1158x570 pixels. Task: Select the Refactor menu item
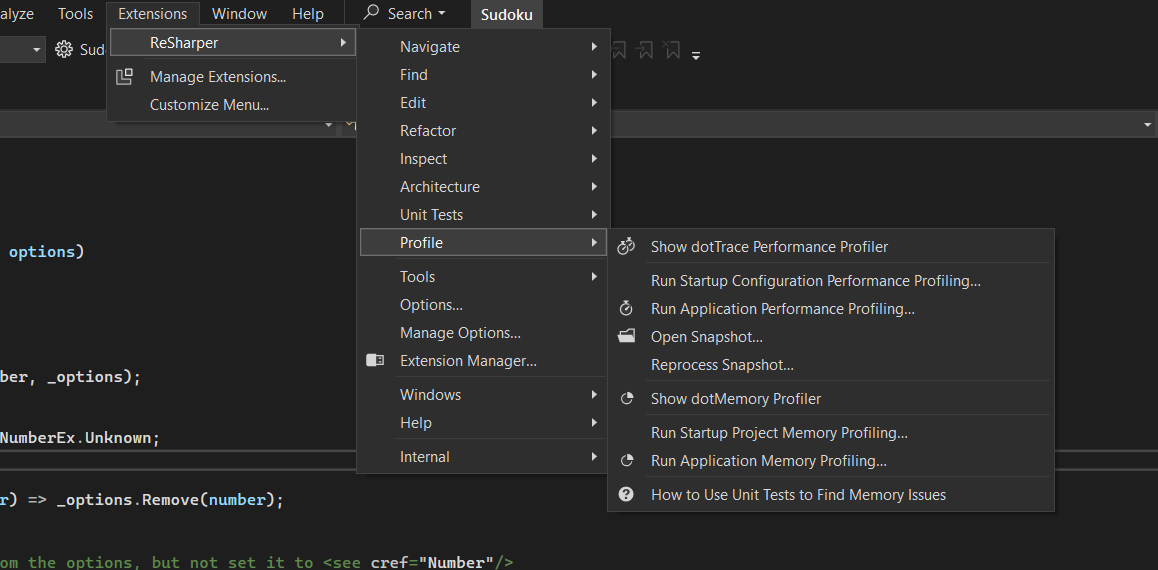[484, 131]
